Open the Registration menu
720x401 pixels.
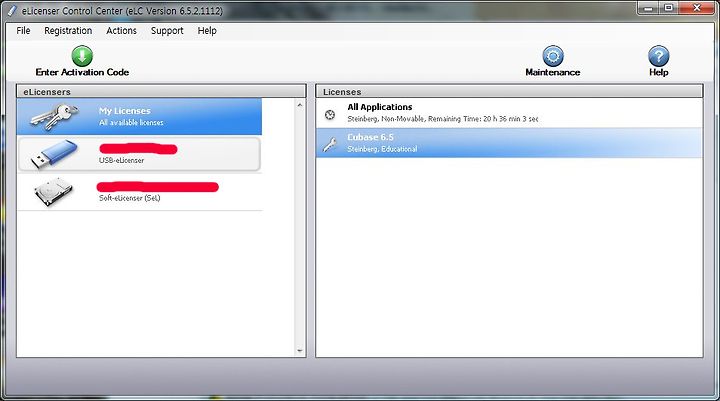point(68,31)
